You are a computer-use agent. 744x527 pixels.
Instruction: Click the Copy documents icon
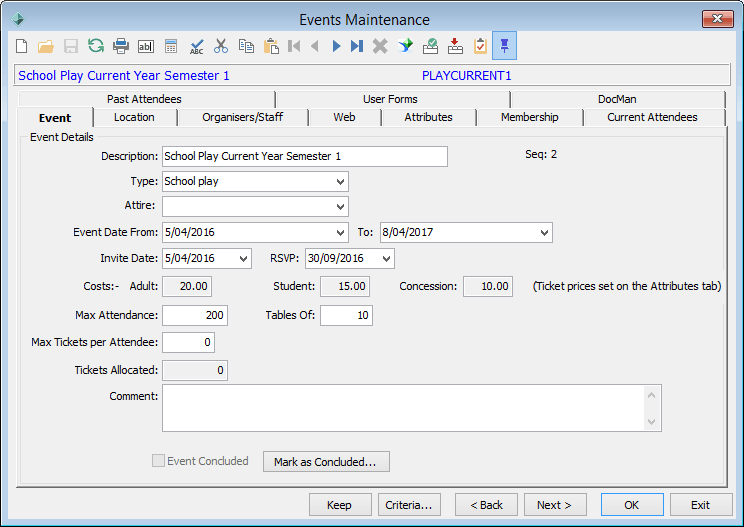tap(246, 46)
